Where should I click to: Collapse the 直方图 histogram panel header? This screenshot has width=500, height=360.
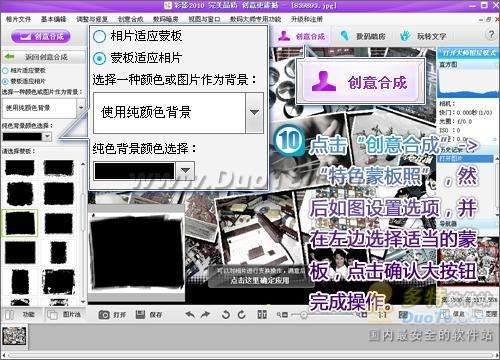[x=468, y=64]
